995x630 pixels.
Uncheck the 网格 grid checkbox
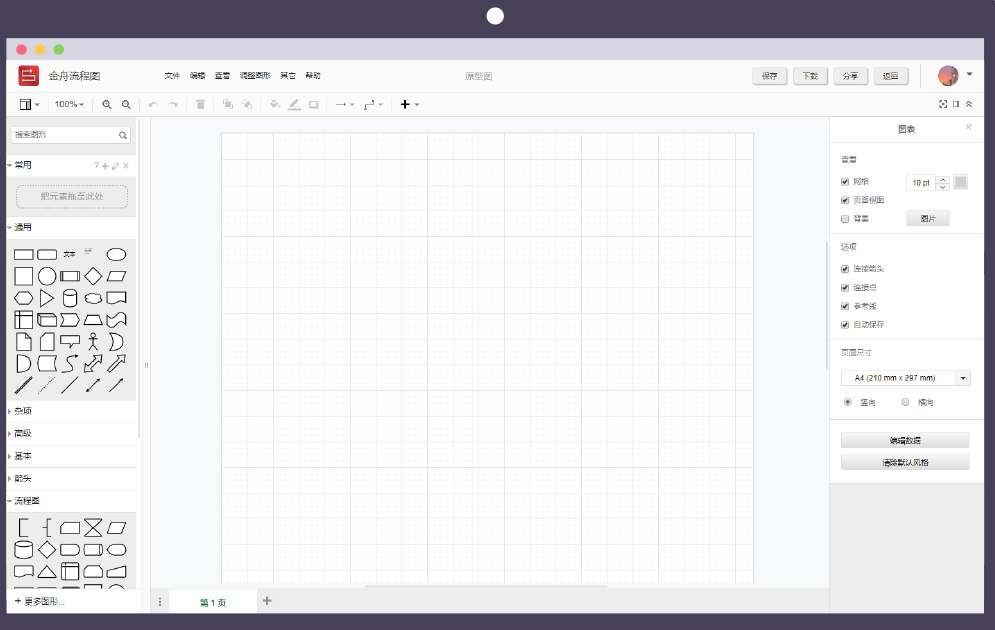click(845, 182)
